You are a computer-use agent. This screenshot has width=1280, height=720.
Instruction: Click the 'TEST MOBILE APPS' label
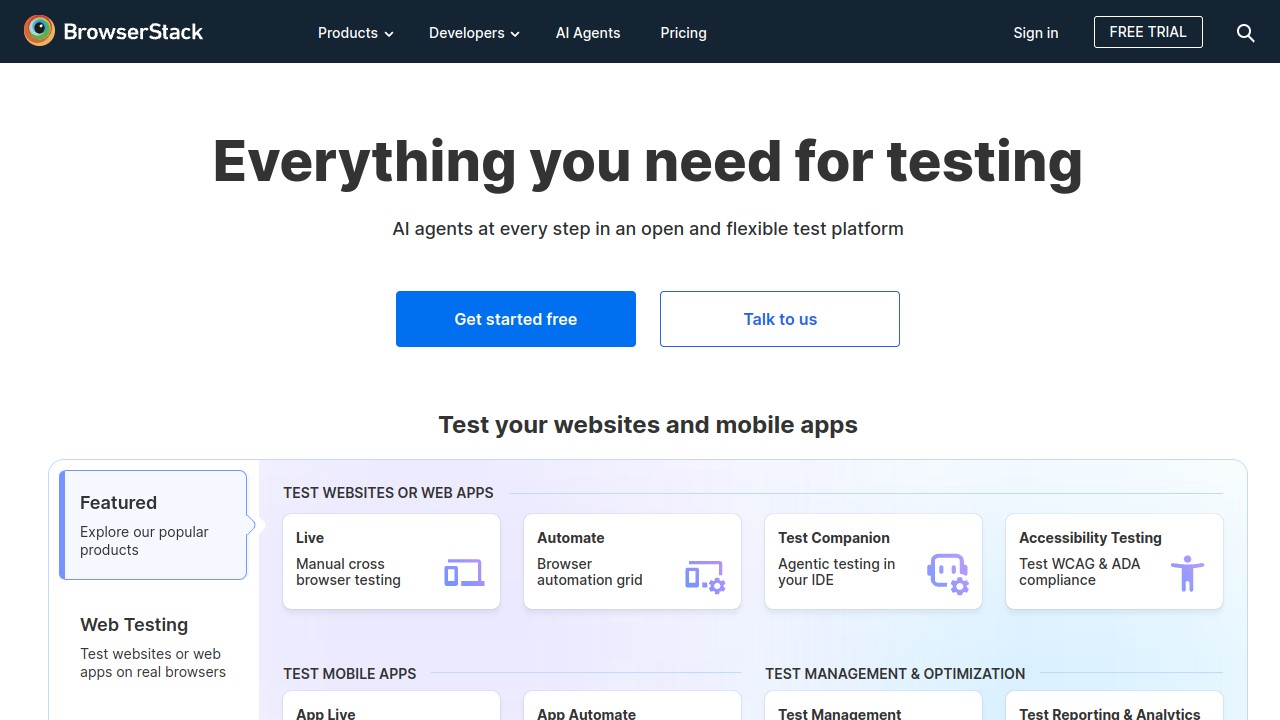[349, 674]
